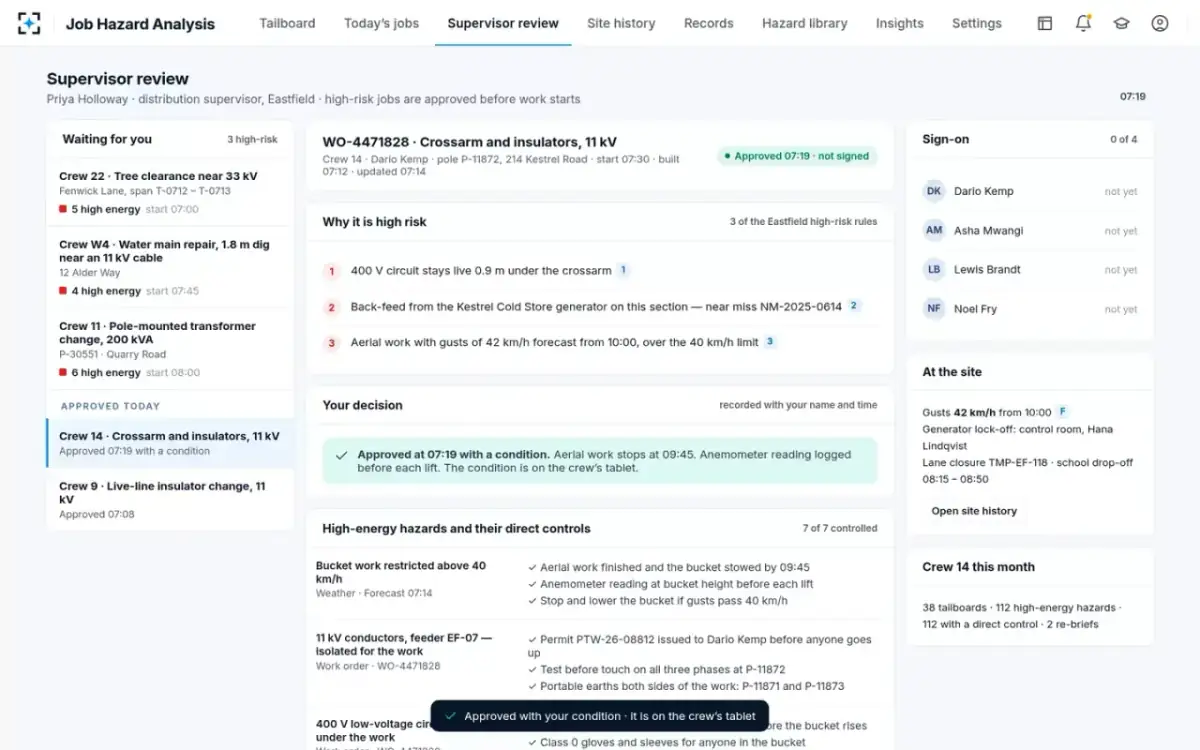The image size is (1200, 750).
Task: Click the check icon in the decision banner
Action: (x=342, y=455)
